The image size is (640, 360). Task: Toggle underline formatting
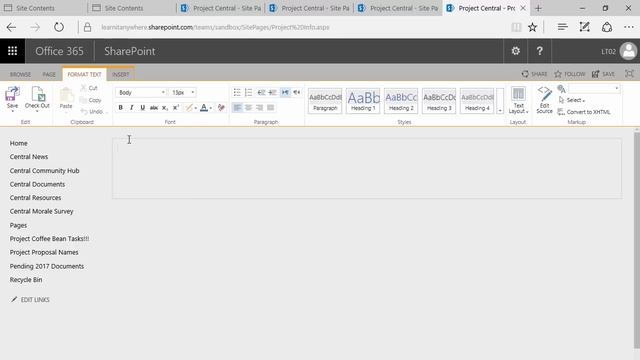142,108
